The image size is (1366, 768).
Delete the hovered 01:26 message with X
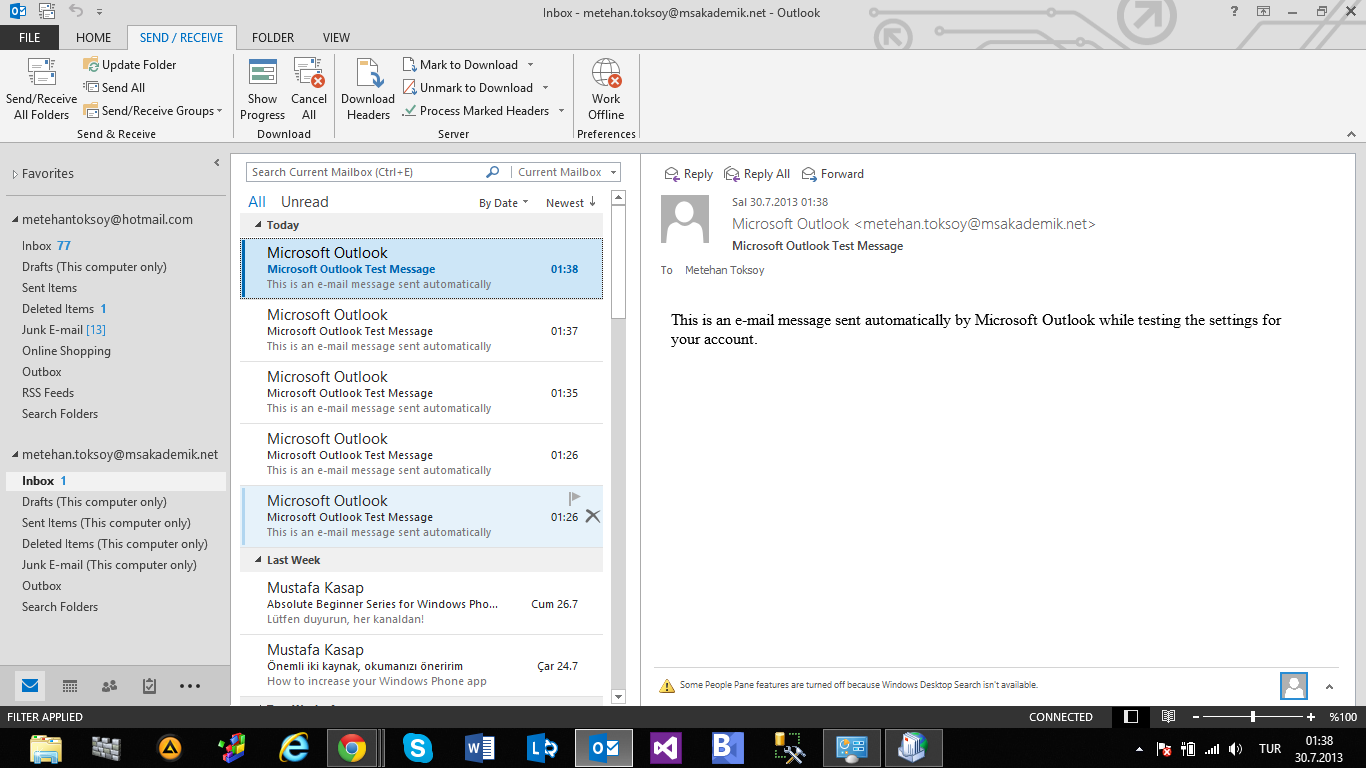click(592, 516)
